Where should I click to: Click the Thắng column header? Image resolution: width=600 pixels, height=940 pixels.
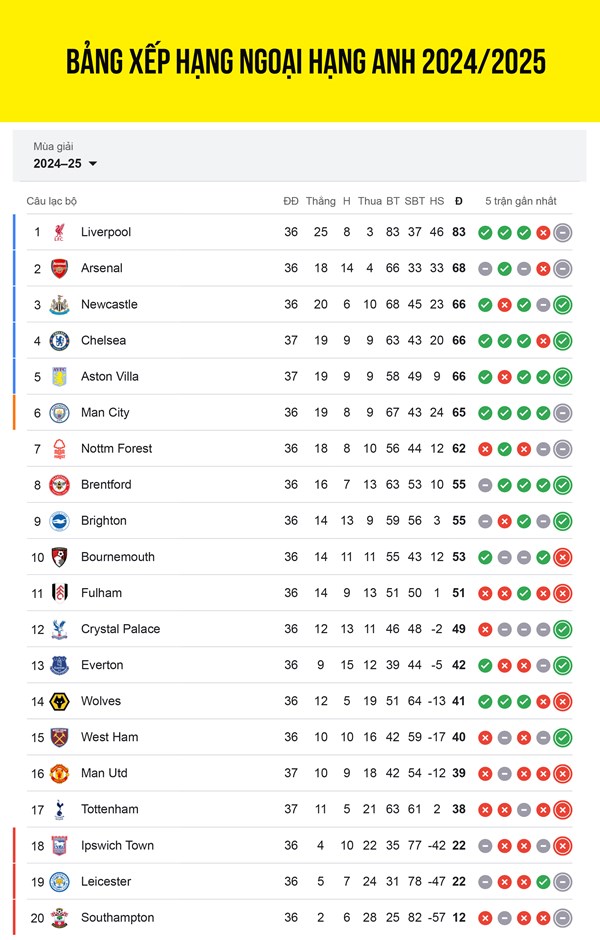321,201
